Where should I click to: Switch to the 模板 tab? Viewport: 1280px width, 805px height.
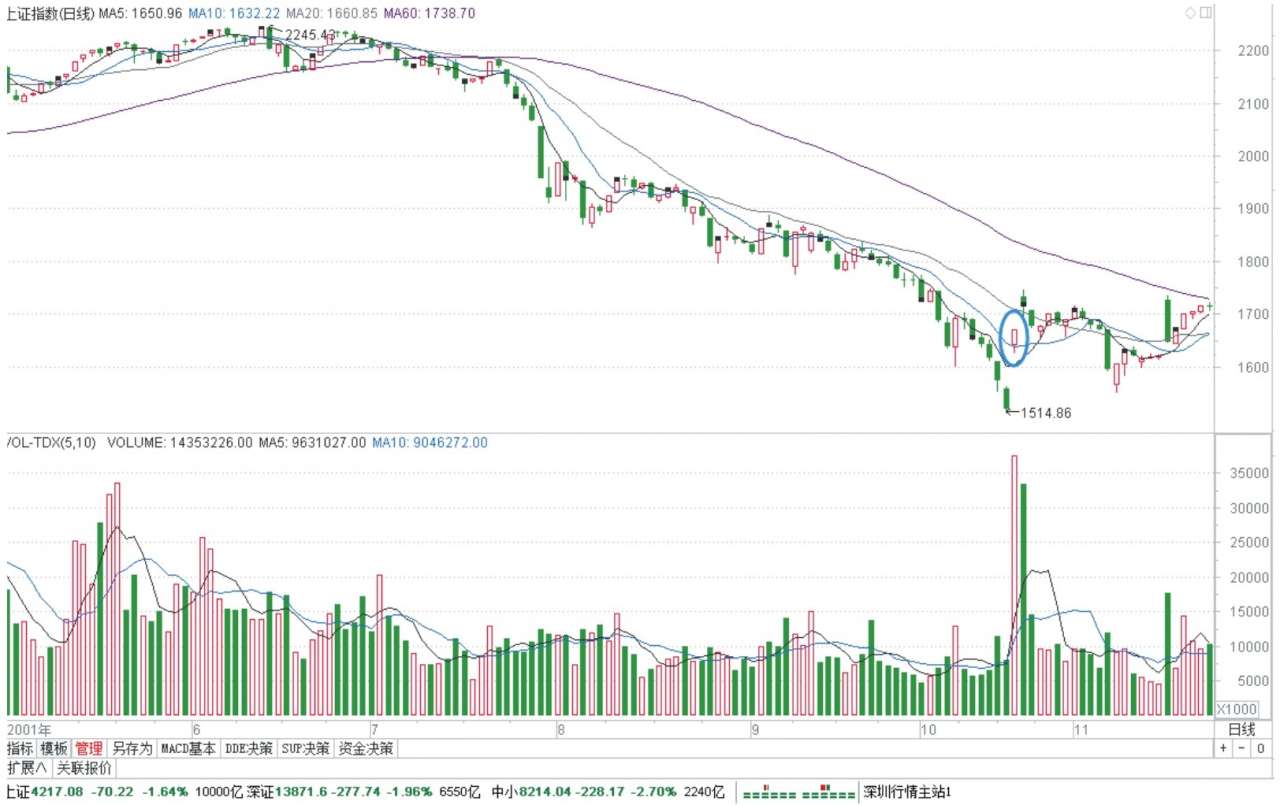coord(55,748)
